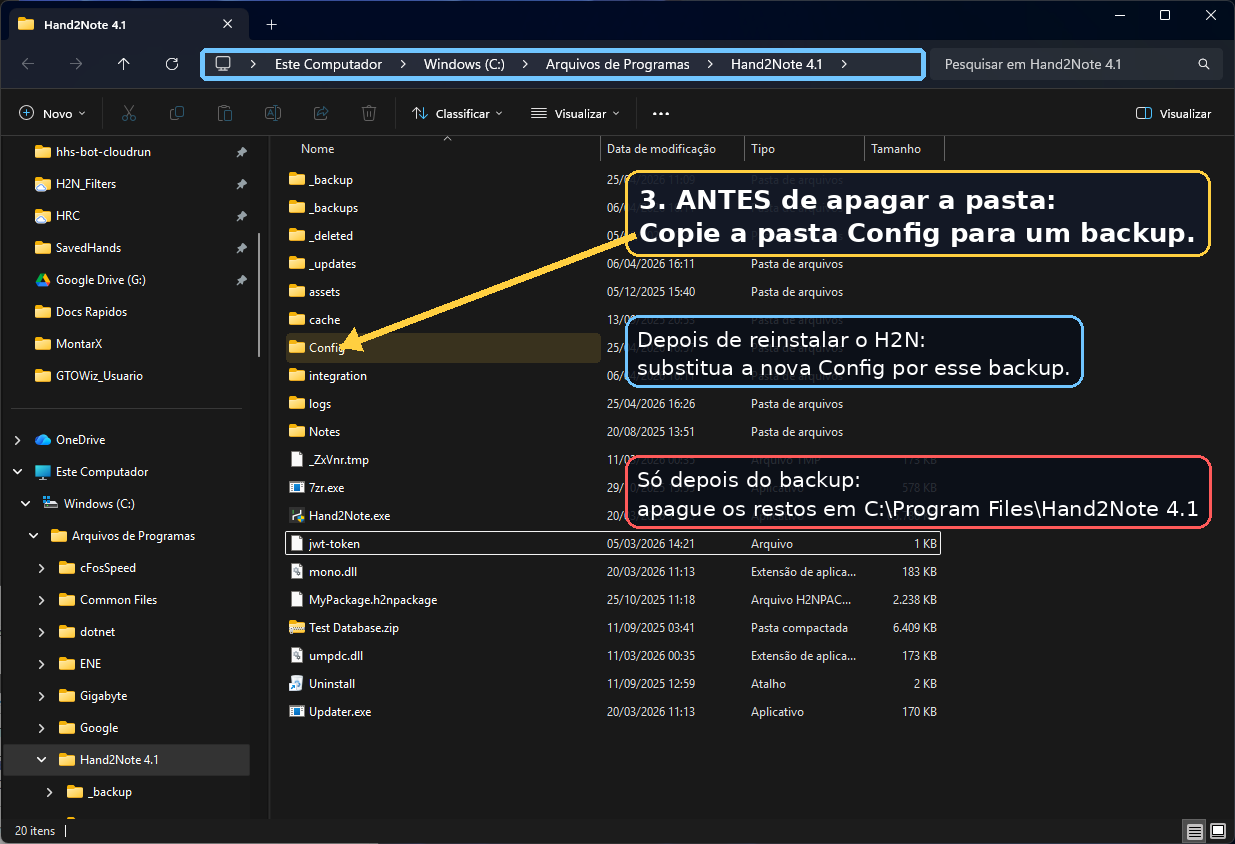Click the Copy toolbar icon
The image size is (1235, 844).
pos(177,113)
